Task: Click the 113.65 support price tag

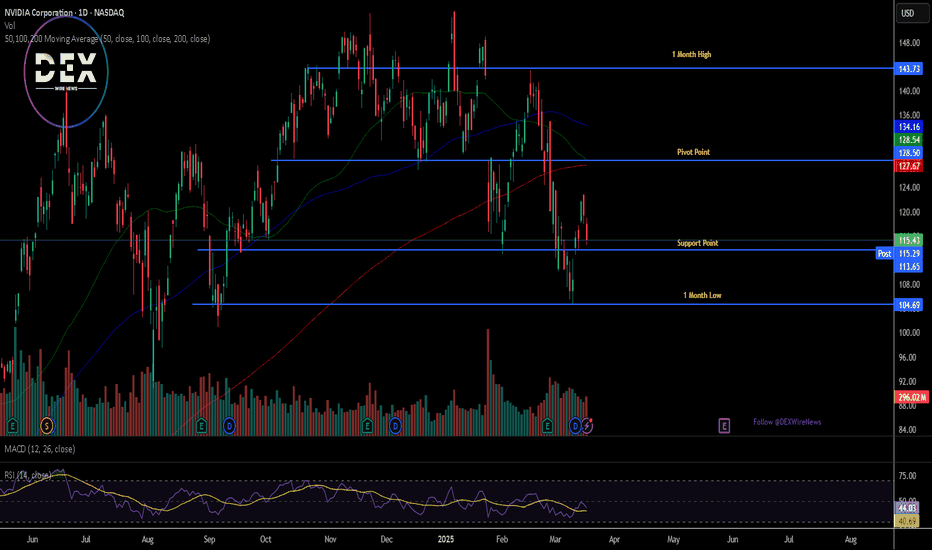Action: 909,266
